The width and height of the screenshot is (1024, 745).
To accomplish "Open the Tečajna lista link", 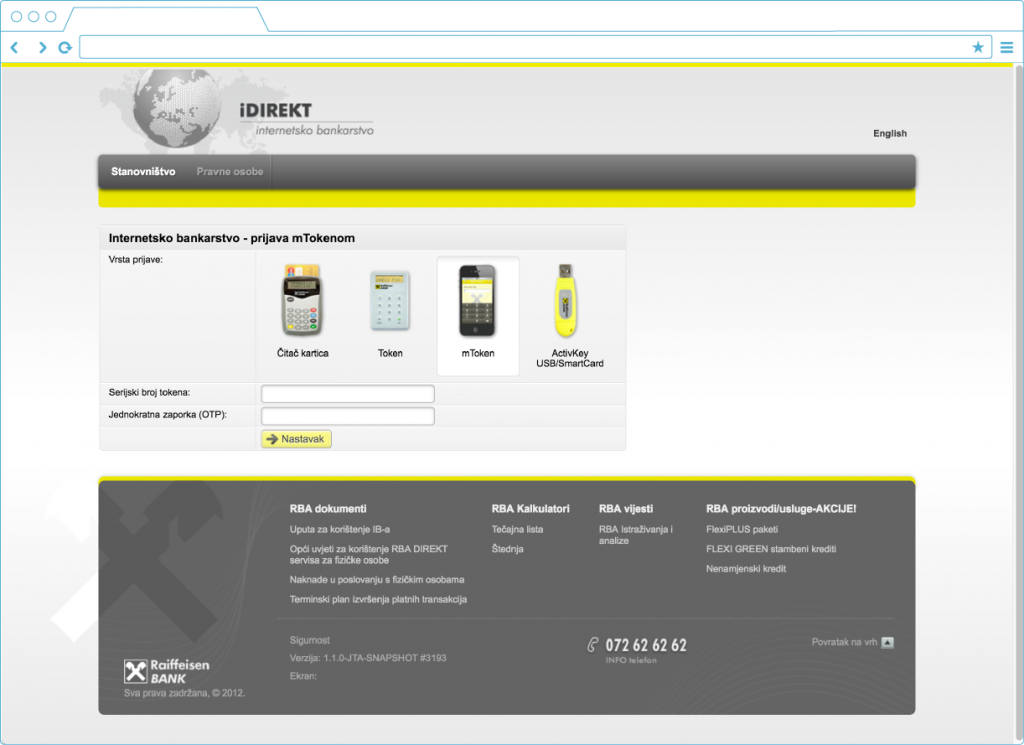I will pos(517,530).
